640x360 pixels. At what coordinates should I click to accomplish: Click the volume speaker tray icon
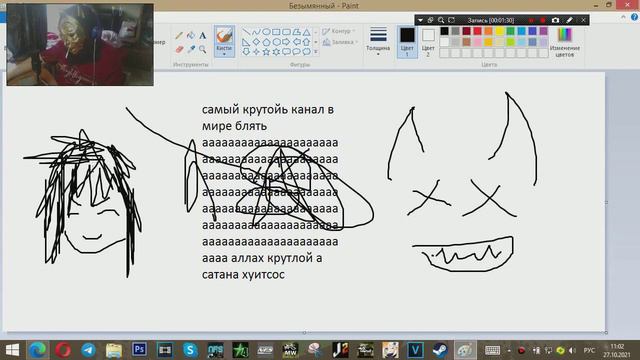pyautogui.click(x=572, y=350)
